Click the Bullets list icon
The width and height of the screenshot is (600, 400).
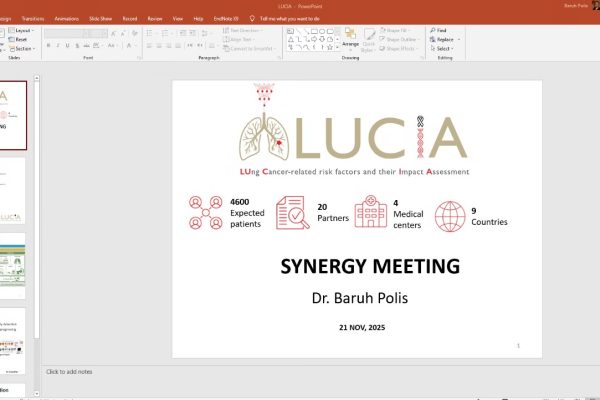[150, 33]
